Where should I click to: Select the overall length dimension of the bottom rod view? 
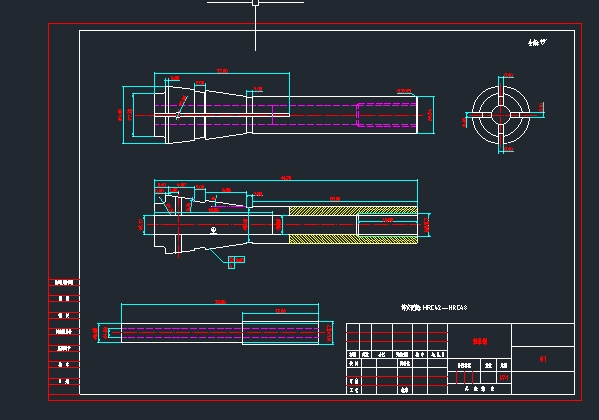(220, 303)
